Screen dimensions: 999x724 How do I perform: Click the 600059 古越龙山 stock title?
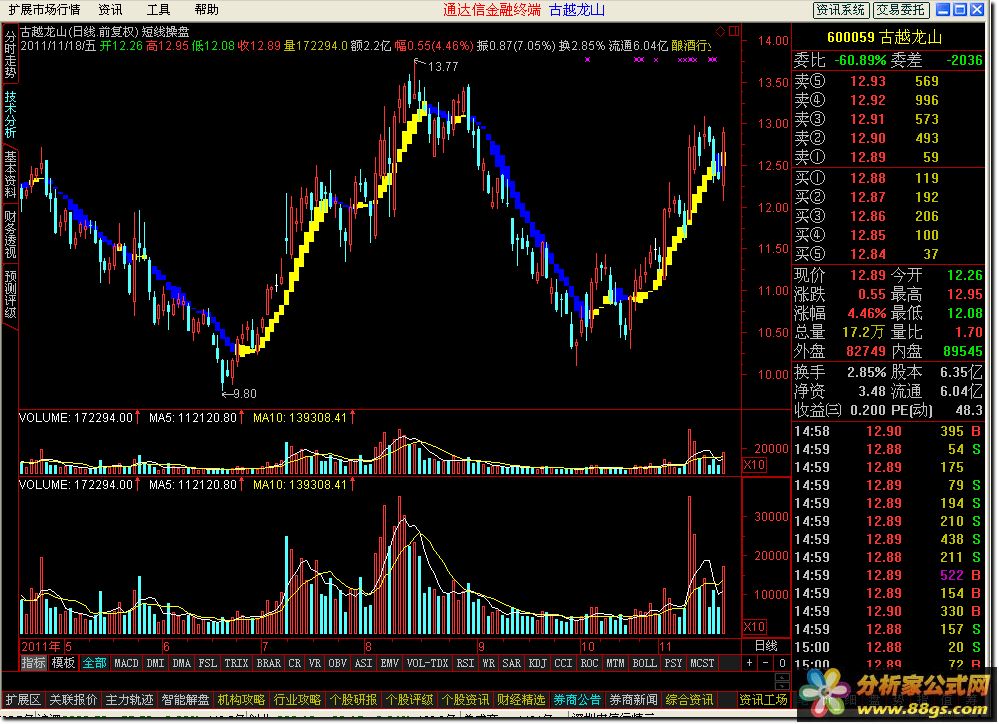(x=884, y=38)
